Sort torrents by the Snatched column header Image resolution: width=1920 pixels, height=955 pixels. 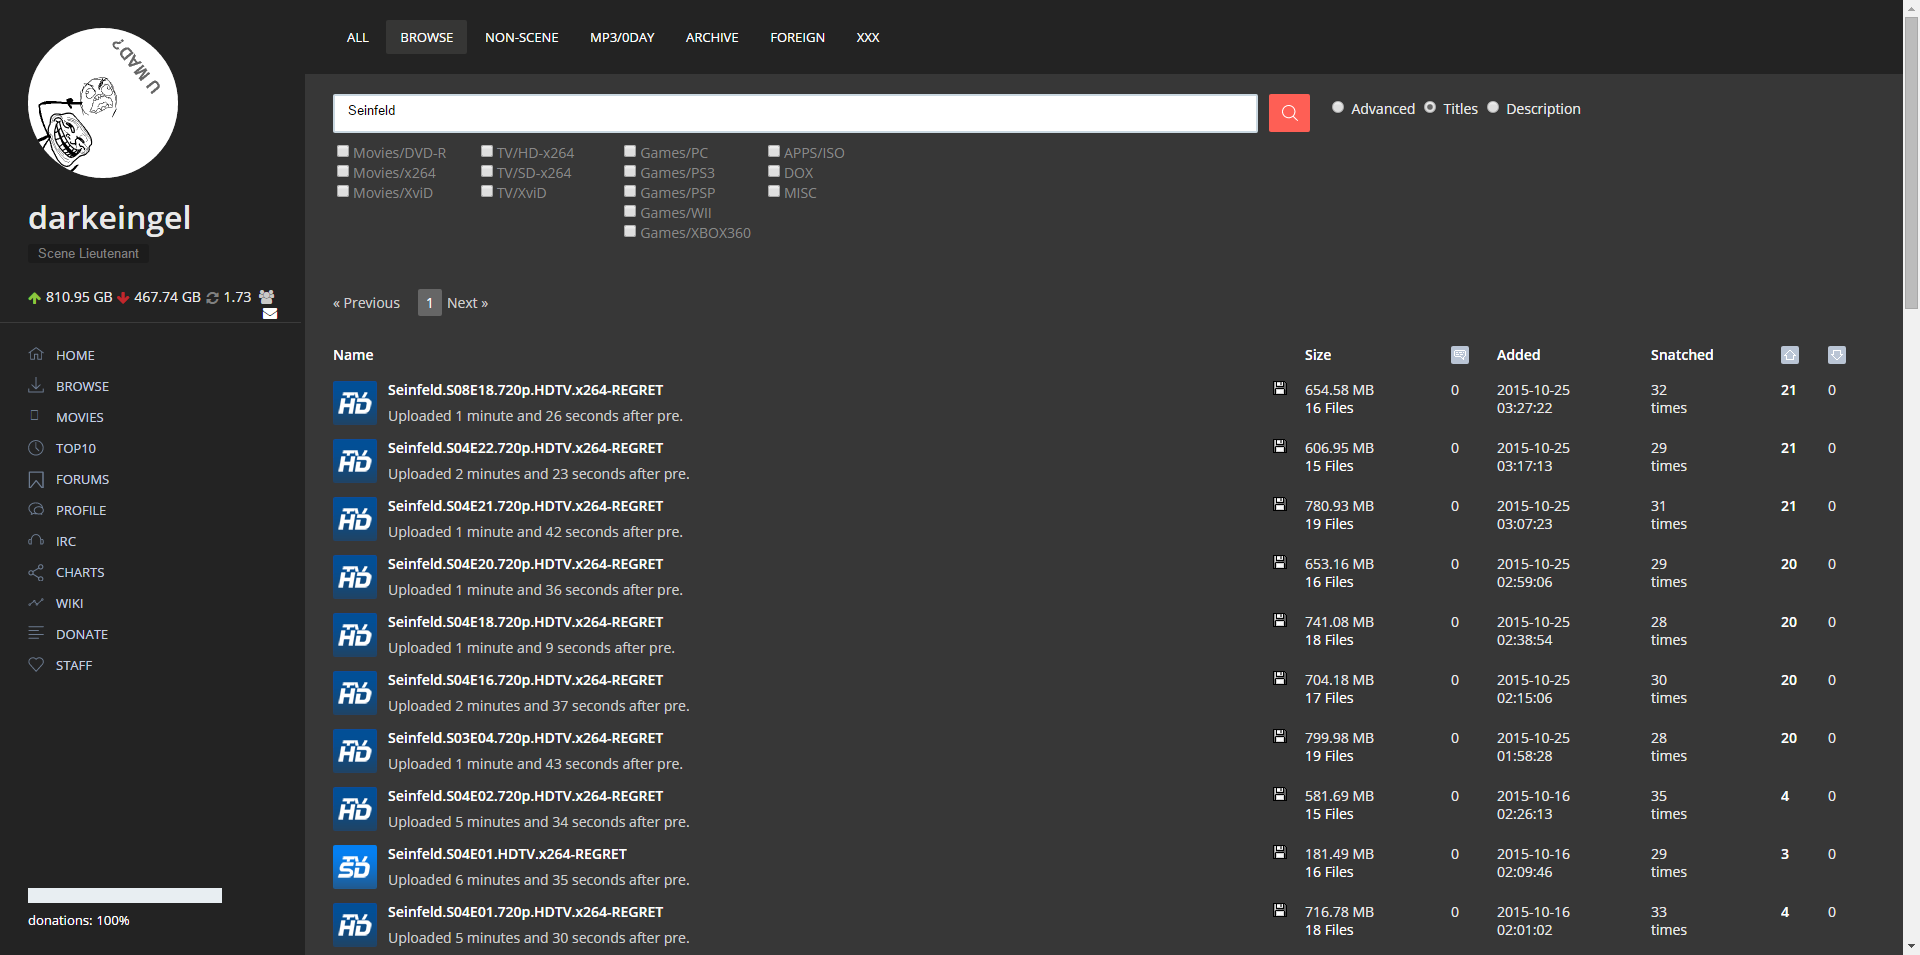(x=1682, y=355)
